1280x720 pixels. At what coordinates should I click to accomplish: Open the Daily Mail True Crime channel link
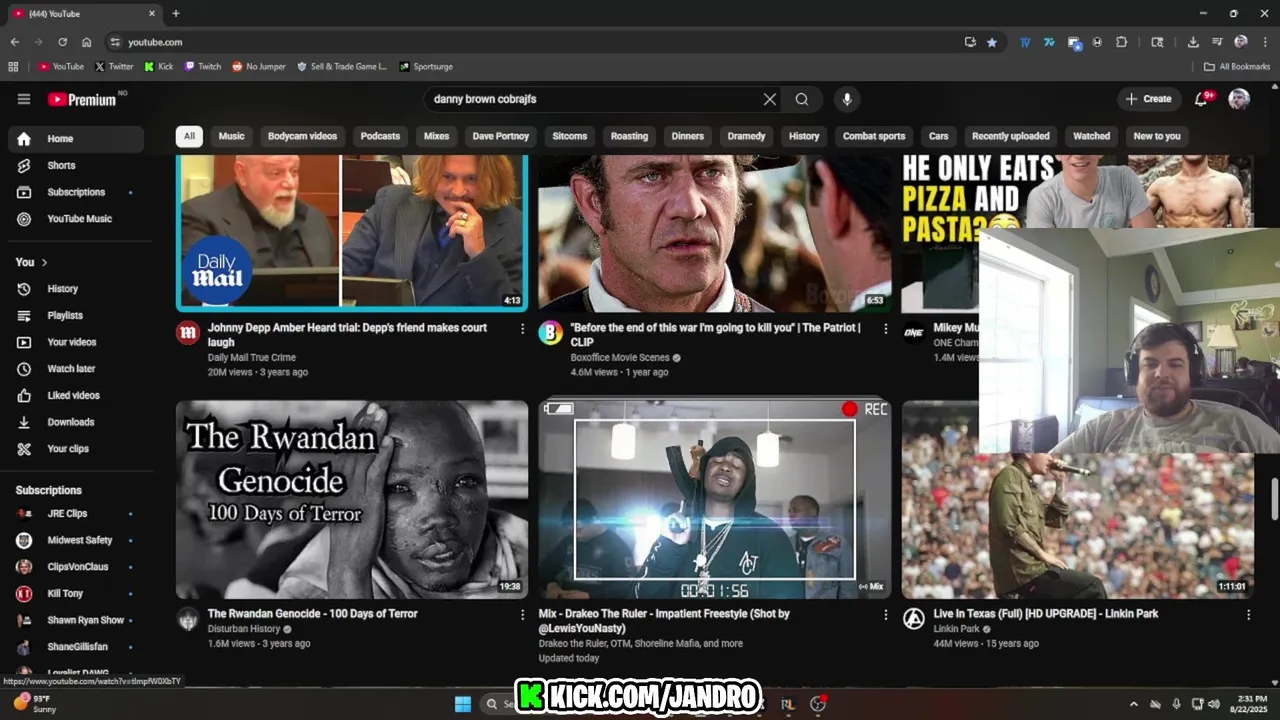[252, 357]
